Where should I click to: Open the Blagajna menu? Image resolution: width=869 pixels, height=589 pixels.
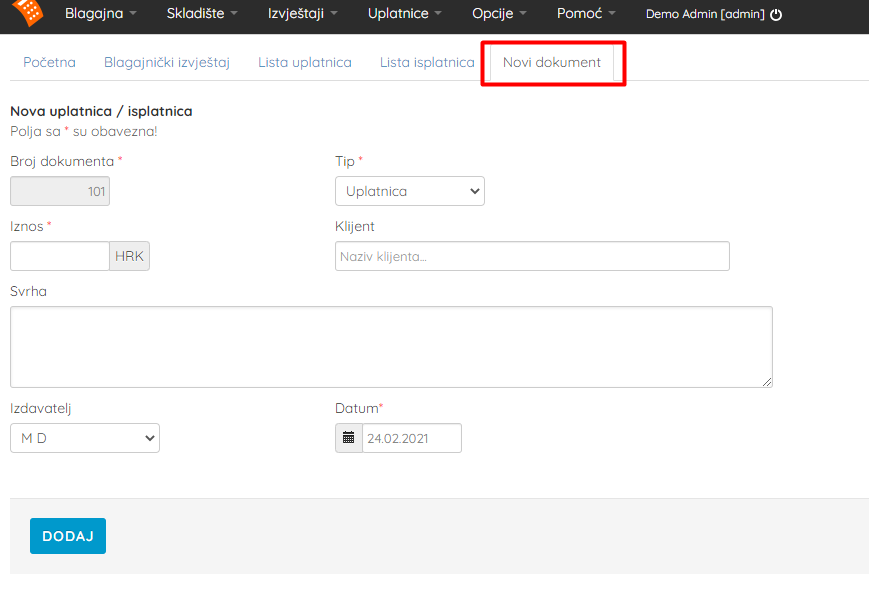coord(100,13)
